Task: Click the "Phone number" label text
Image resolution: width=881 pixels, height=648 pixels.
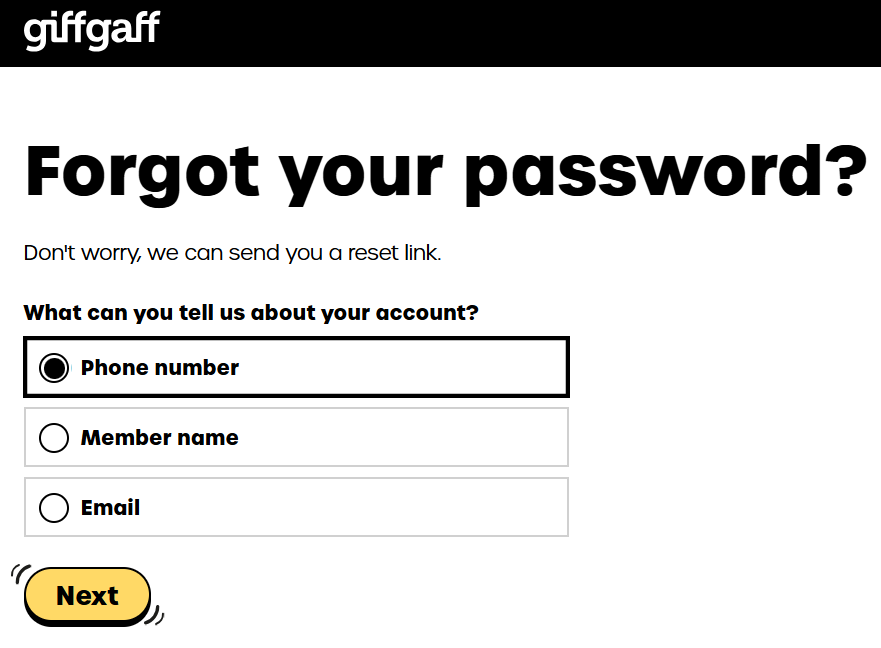Action: pos(160,368)
